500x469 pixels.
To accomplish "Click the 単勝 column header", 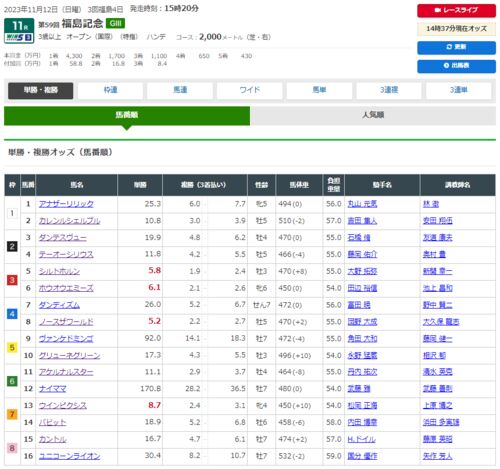I will pyautogui.click(x=140, y=185).
